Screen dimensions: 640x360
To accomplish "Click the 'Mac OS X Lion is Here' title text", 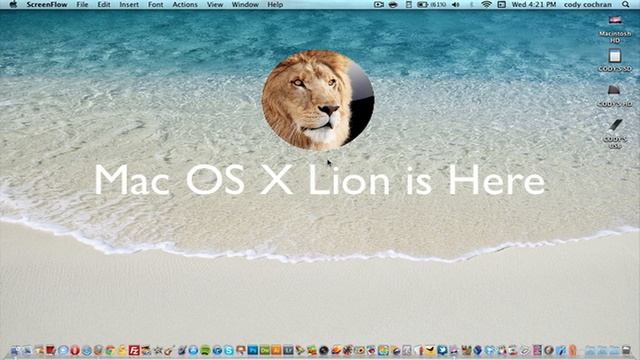I will 320,180.
